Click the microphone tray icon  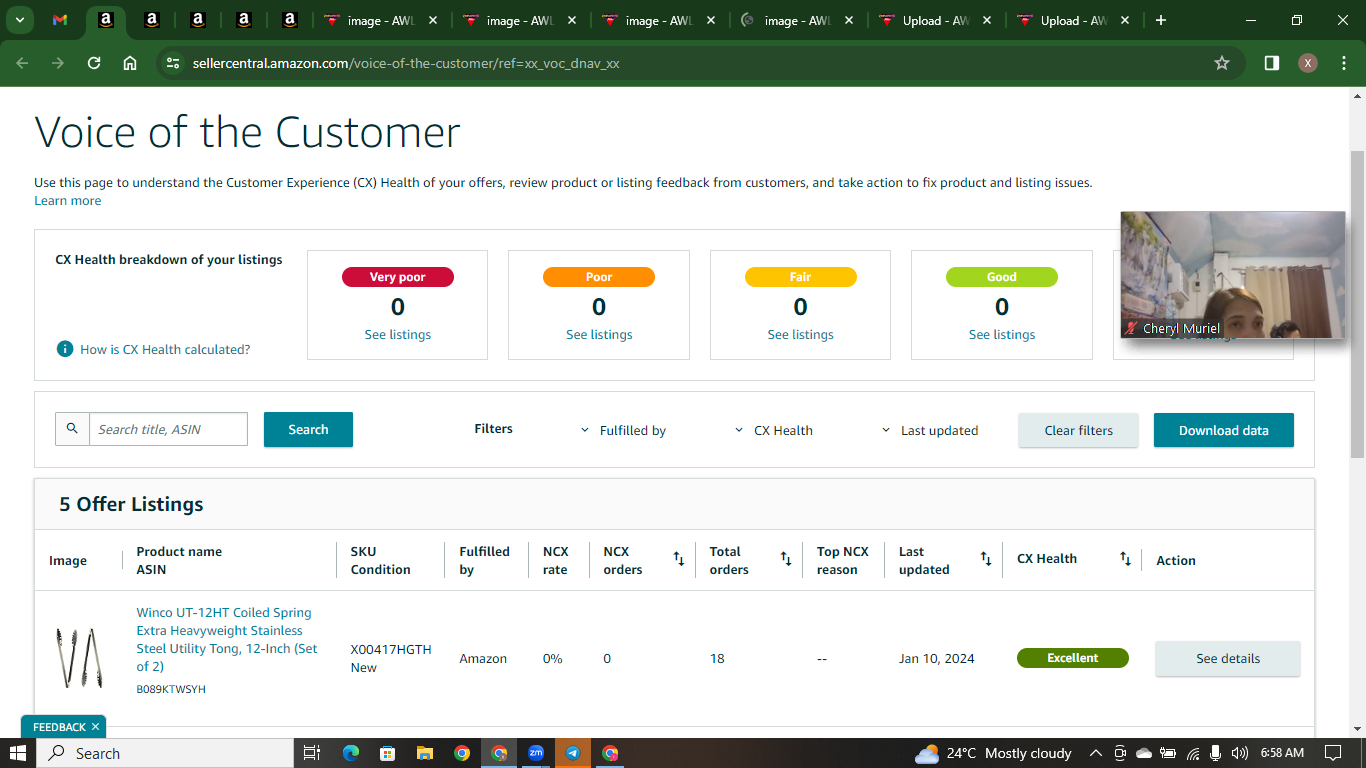click(1216, 753)
